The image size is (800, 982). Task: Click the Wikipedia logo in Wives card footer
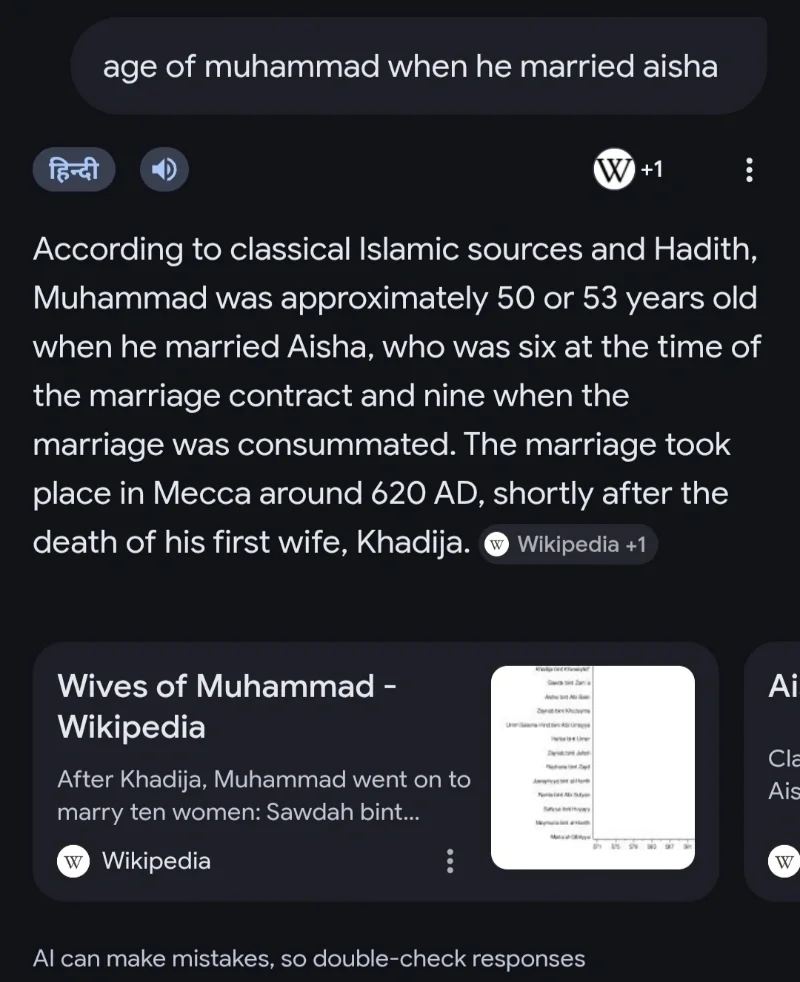[74, 860]
